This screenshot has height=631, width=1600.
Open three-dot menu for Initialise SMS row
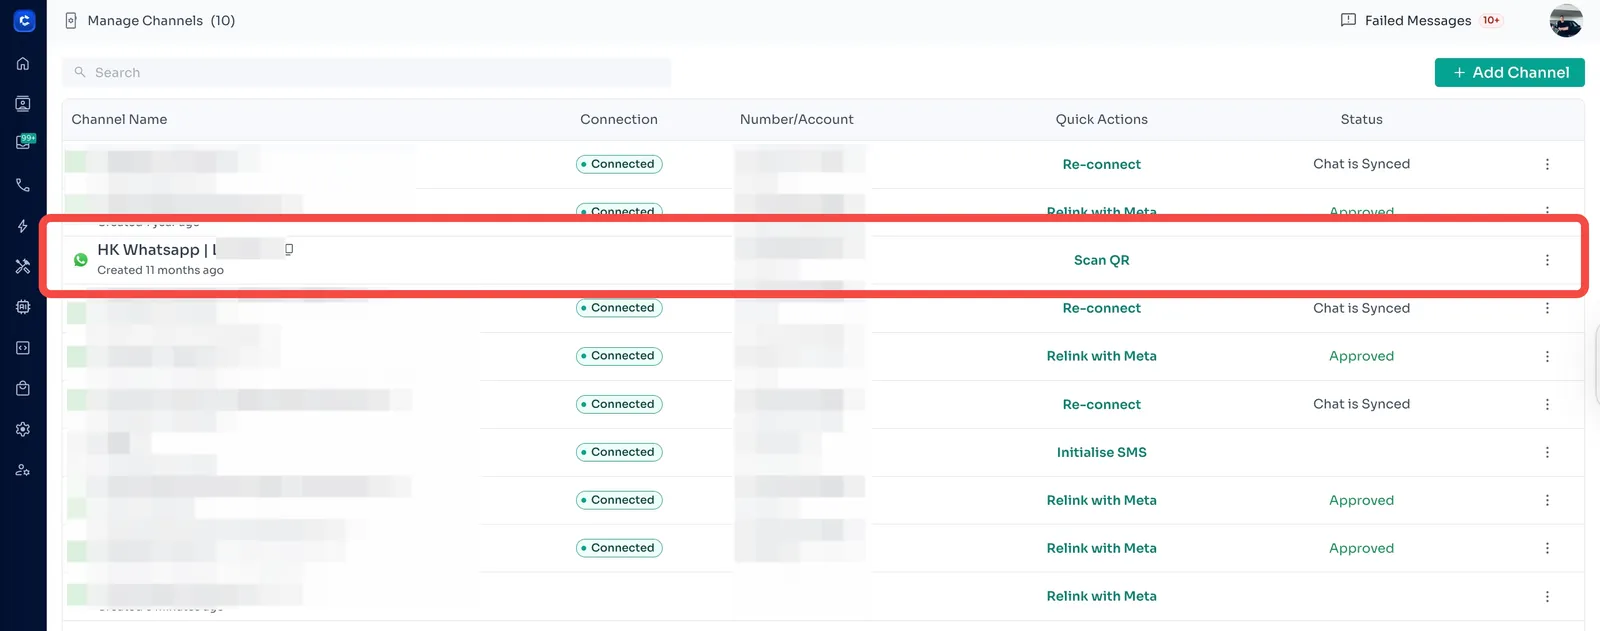tap(1547, 452)
